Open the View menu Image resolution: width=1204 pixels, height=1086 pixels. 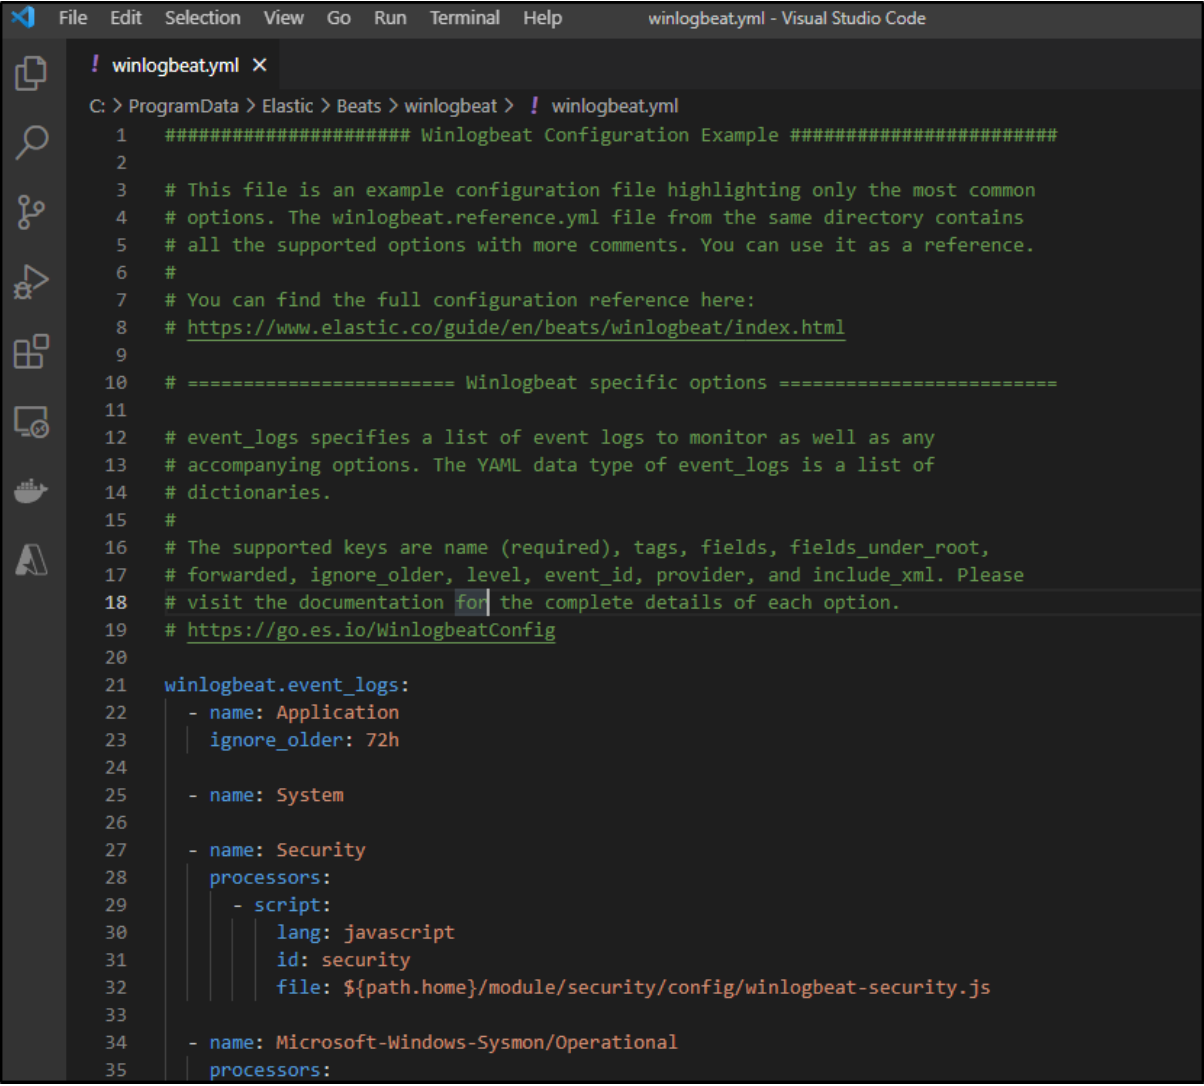284,18
